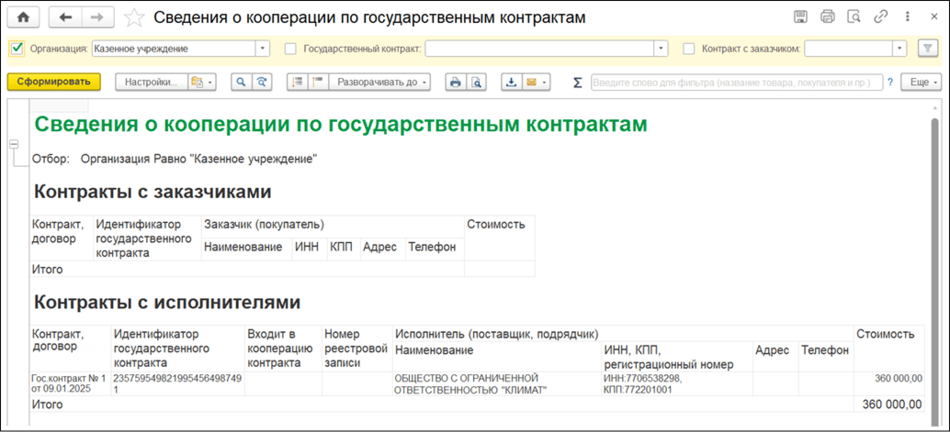Click the sum (sigma) icon
The width and height of the screenshot is (950, 432).
(577, 82)
